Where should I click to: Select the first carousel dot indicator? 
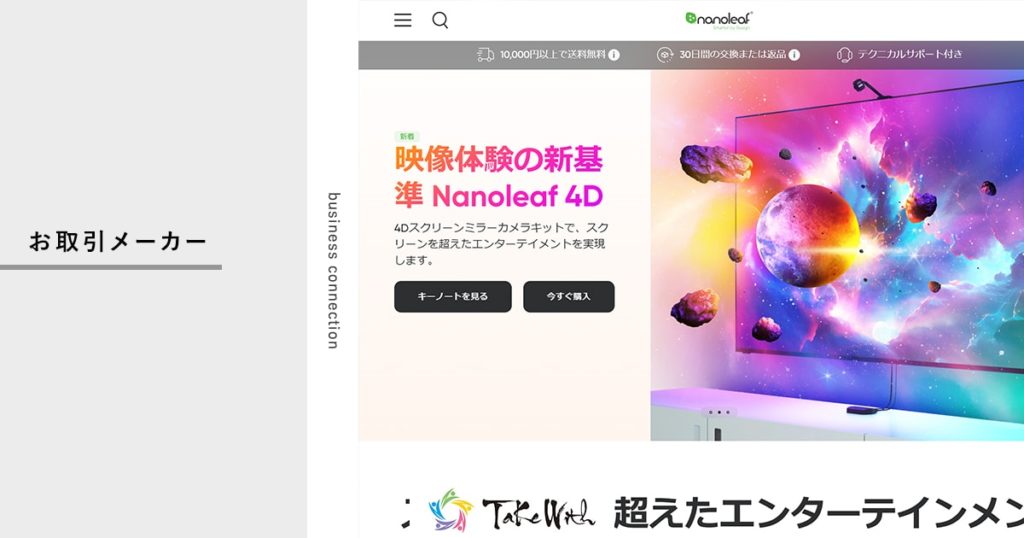coord(710,412)
